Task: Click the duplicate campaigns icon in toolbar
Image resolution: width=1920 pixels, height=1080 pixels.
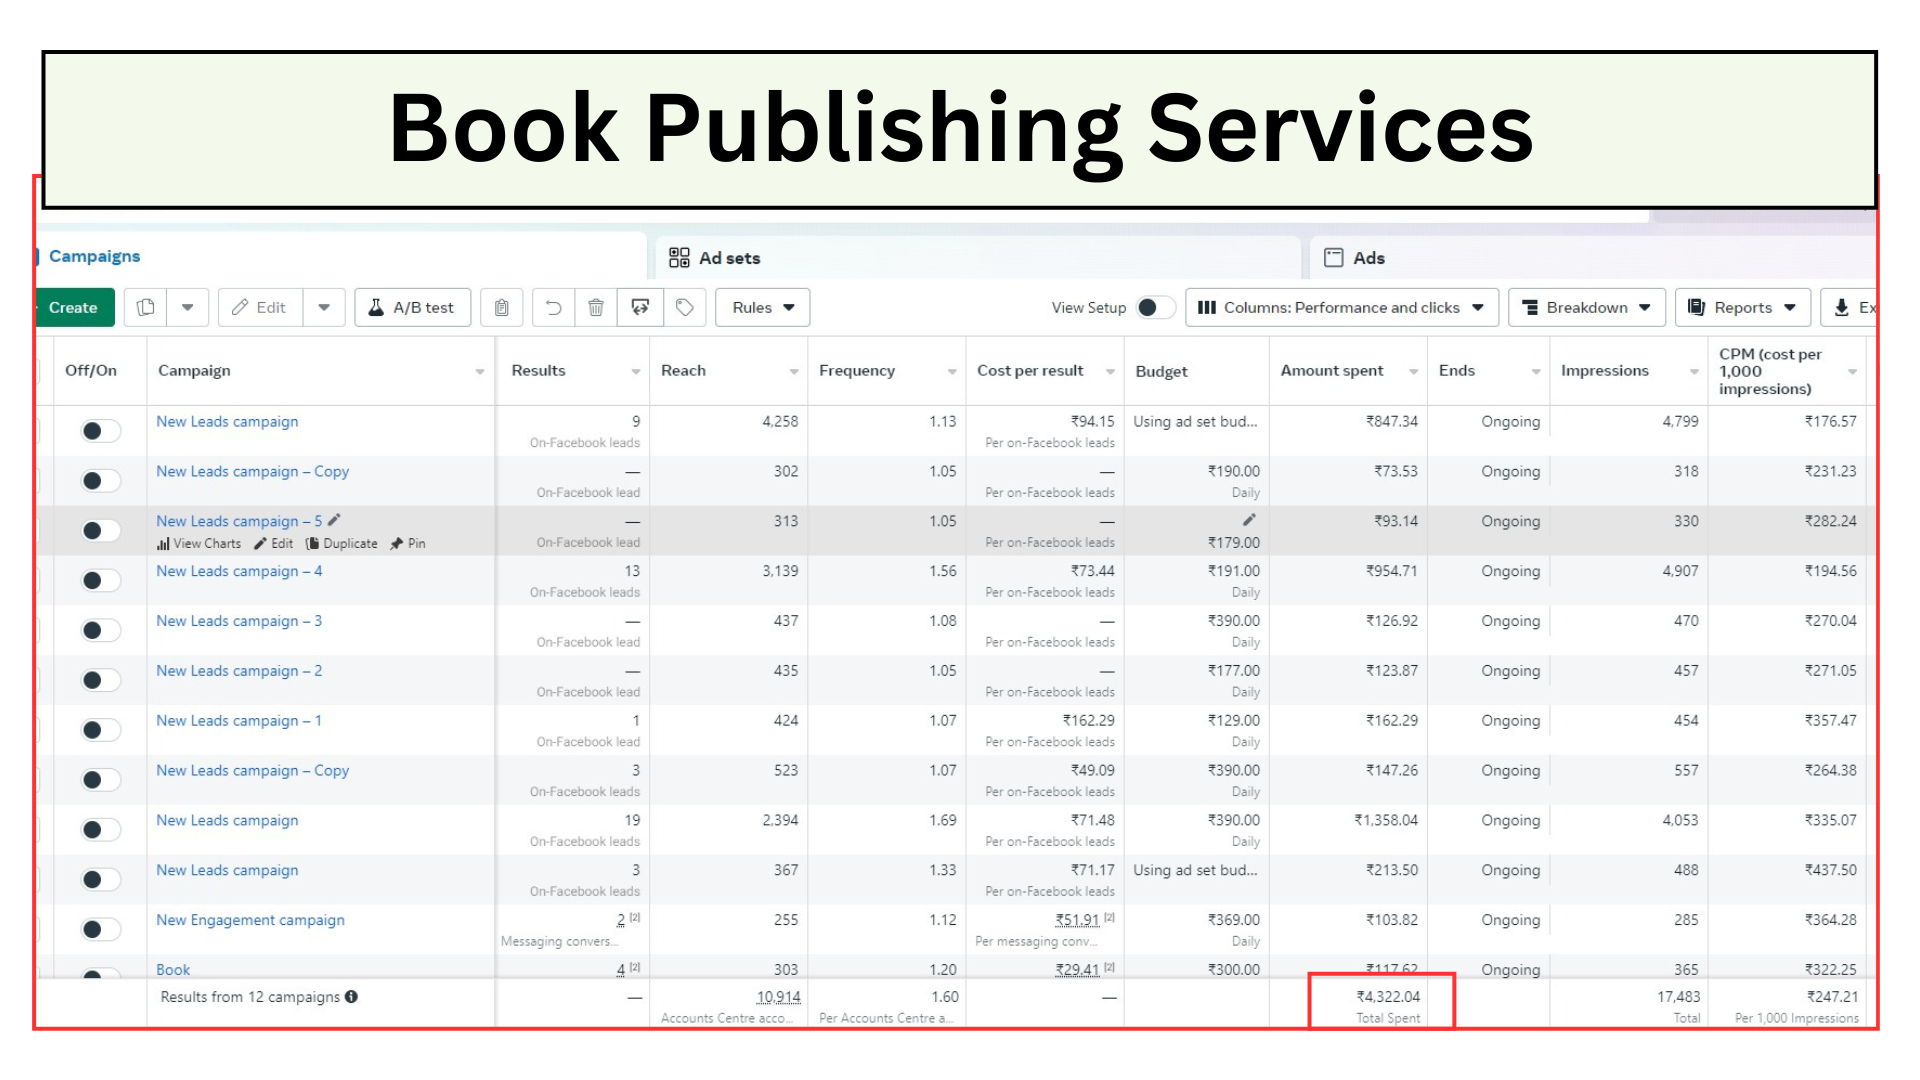Action: coord(146,307)
